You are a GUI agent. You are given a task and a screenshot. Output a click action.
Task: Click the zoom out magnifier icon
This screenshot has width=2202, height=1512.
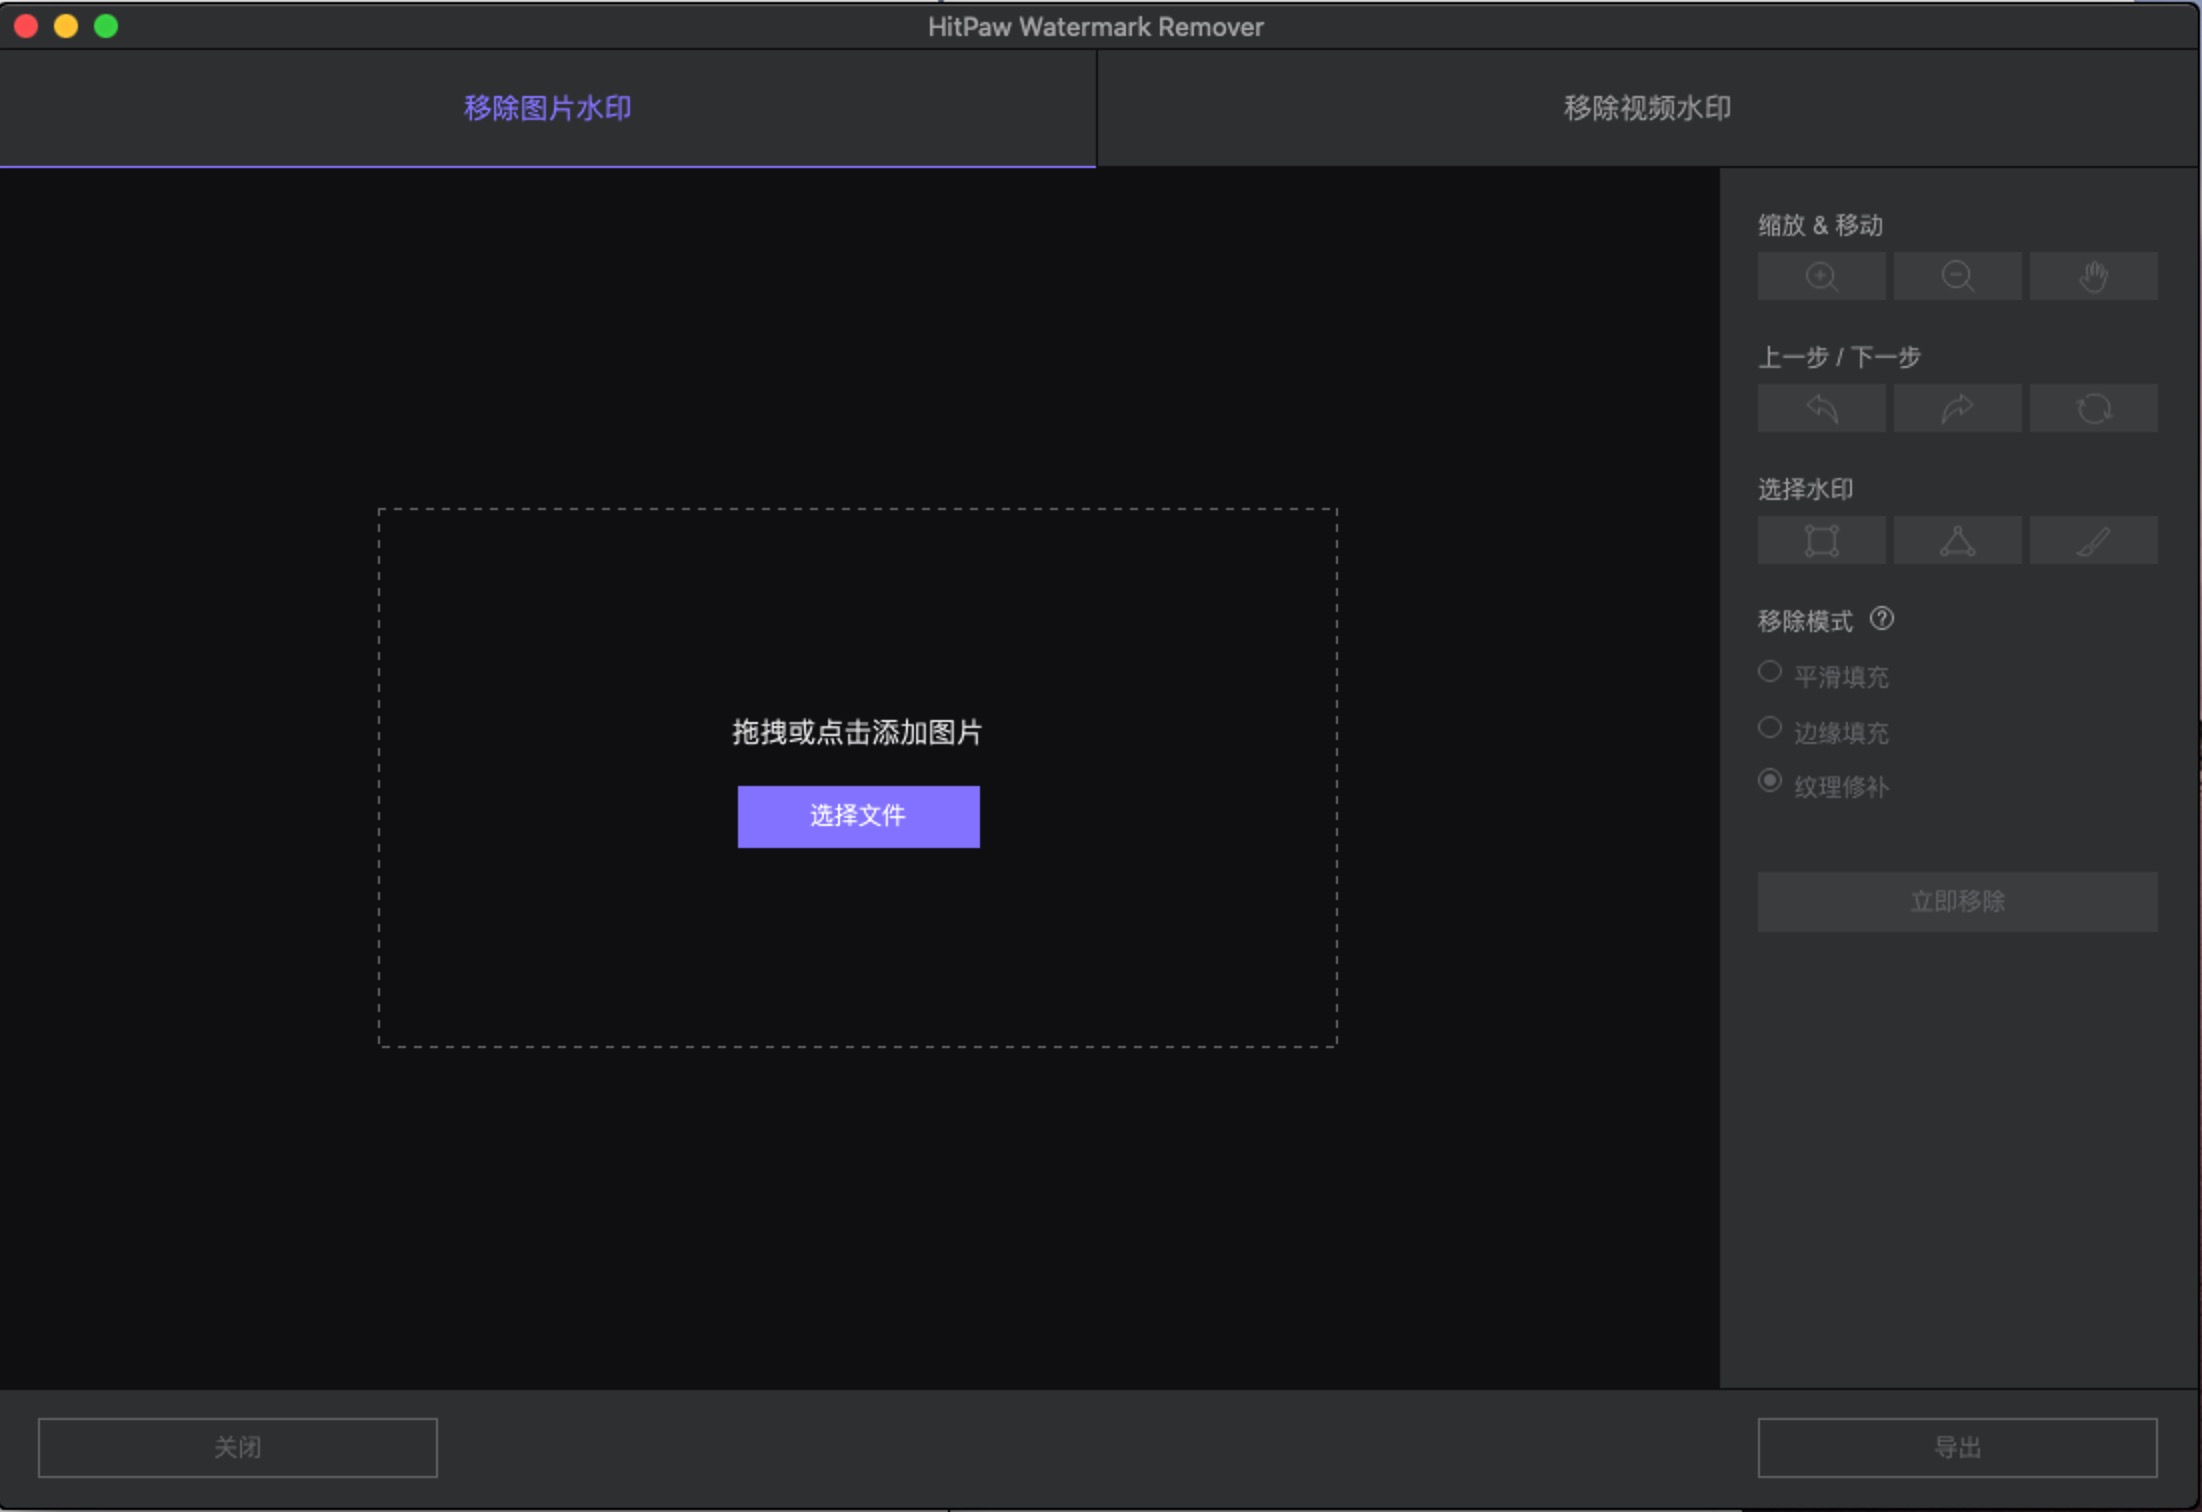[x=1957, y=276]
